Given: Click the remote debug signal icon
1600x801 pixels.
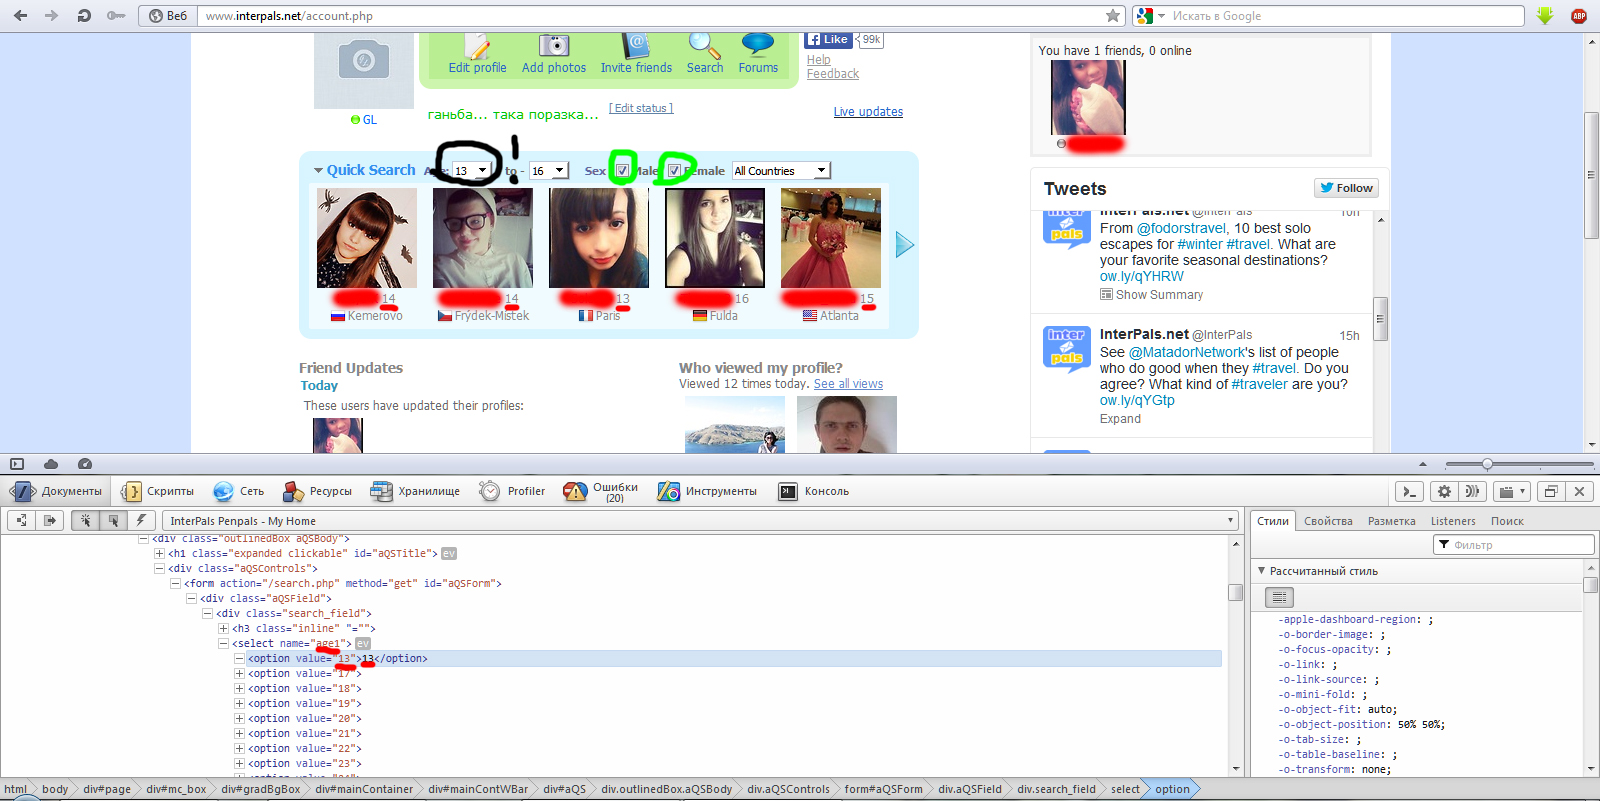Looking at the screenshot, I should coord(1472,491).
